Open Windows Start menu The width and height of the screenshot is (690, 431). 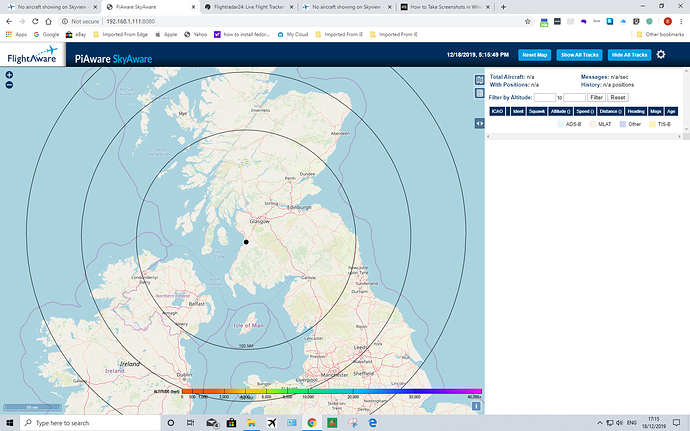[10, 423]
